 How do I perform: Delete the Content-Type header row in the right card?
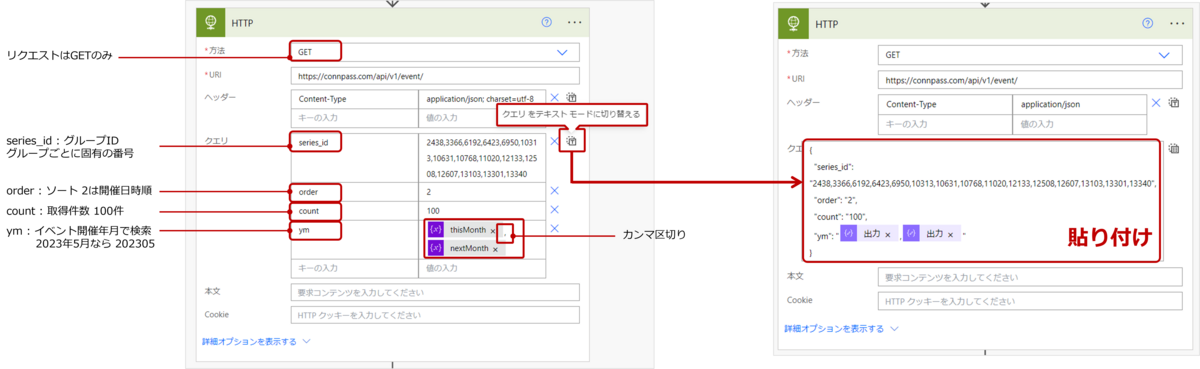click(1156, 102)
